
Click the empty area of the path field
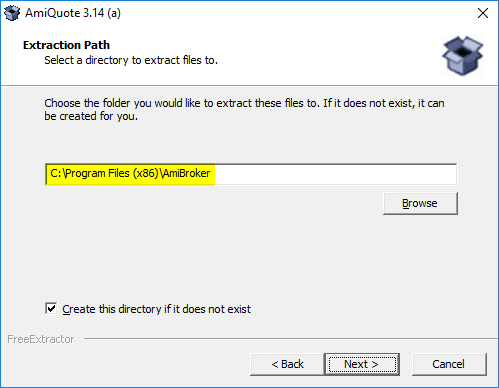pos(335,174)
